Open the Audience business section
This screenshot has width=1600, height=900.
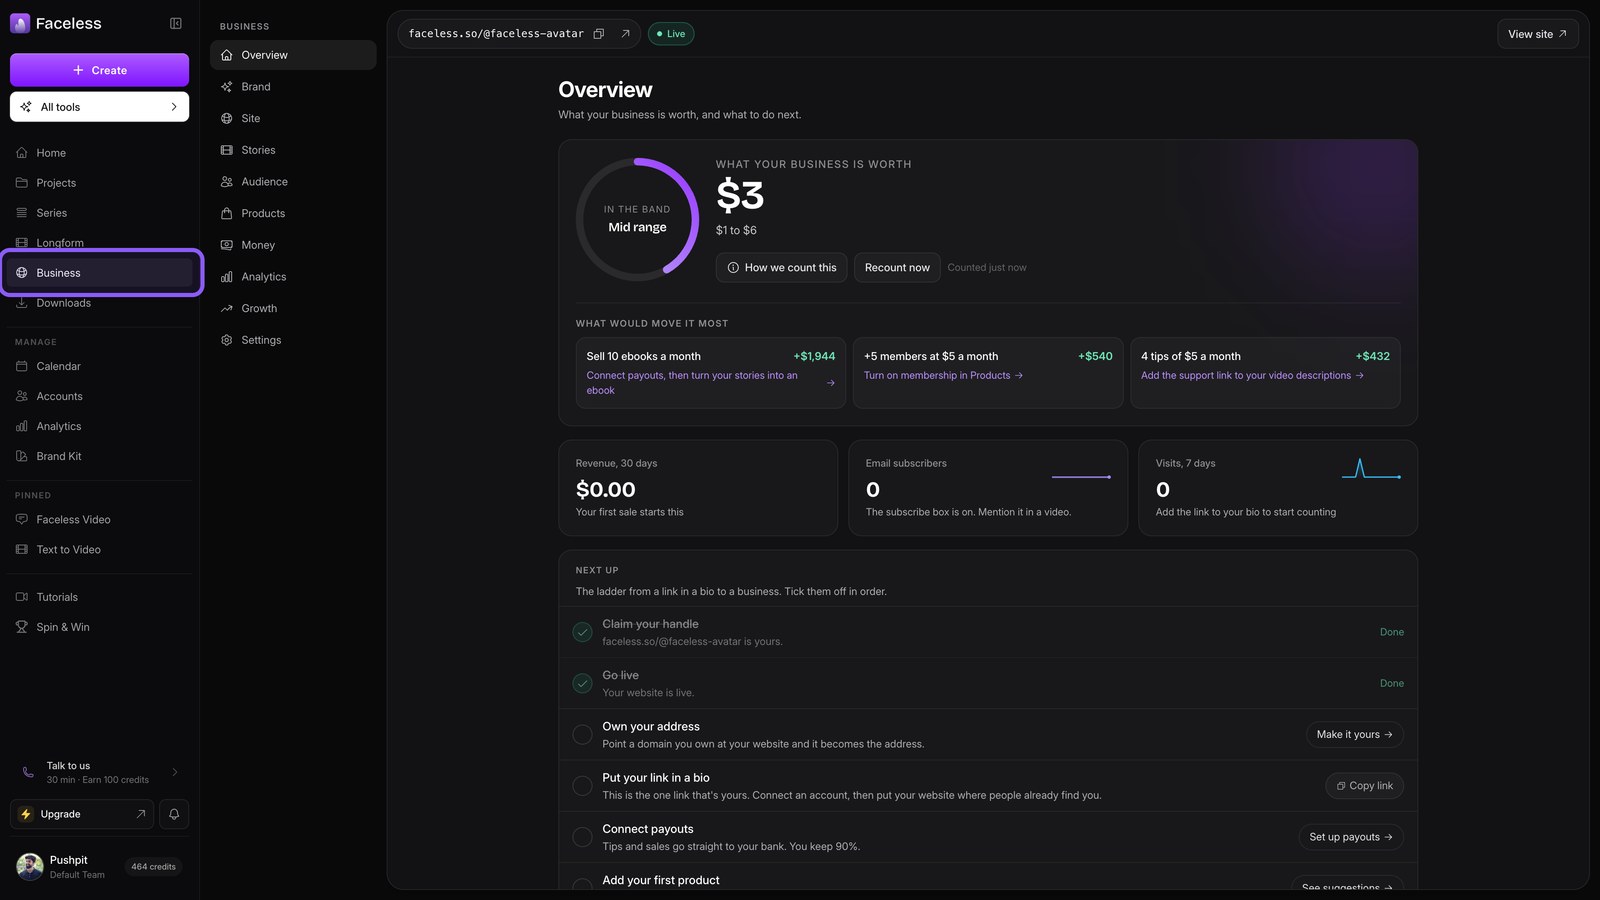pyautogui.click(x=293, y=182)
